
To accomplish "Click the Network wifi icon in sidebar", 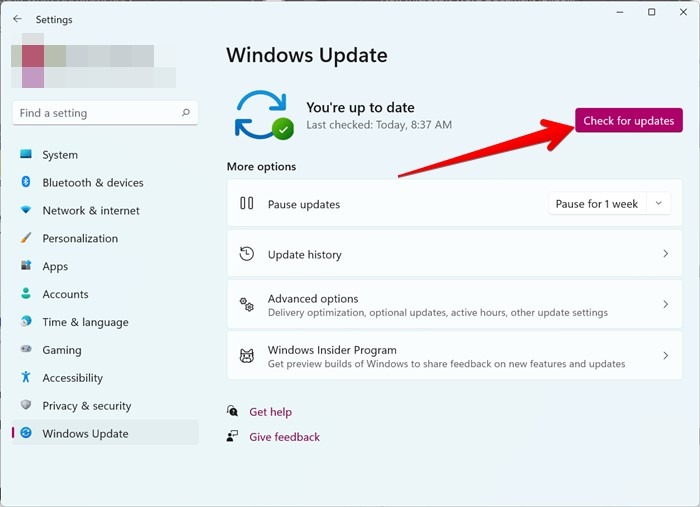I will [26, 210].
